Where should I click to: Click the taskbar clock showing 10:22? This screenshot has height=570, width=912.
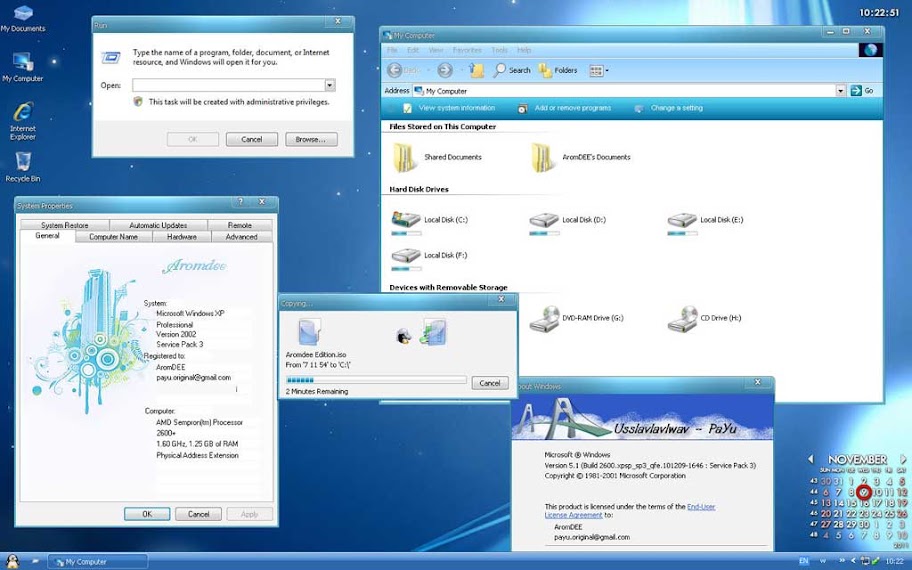[895, 562]
